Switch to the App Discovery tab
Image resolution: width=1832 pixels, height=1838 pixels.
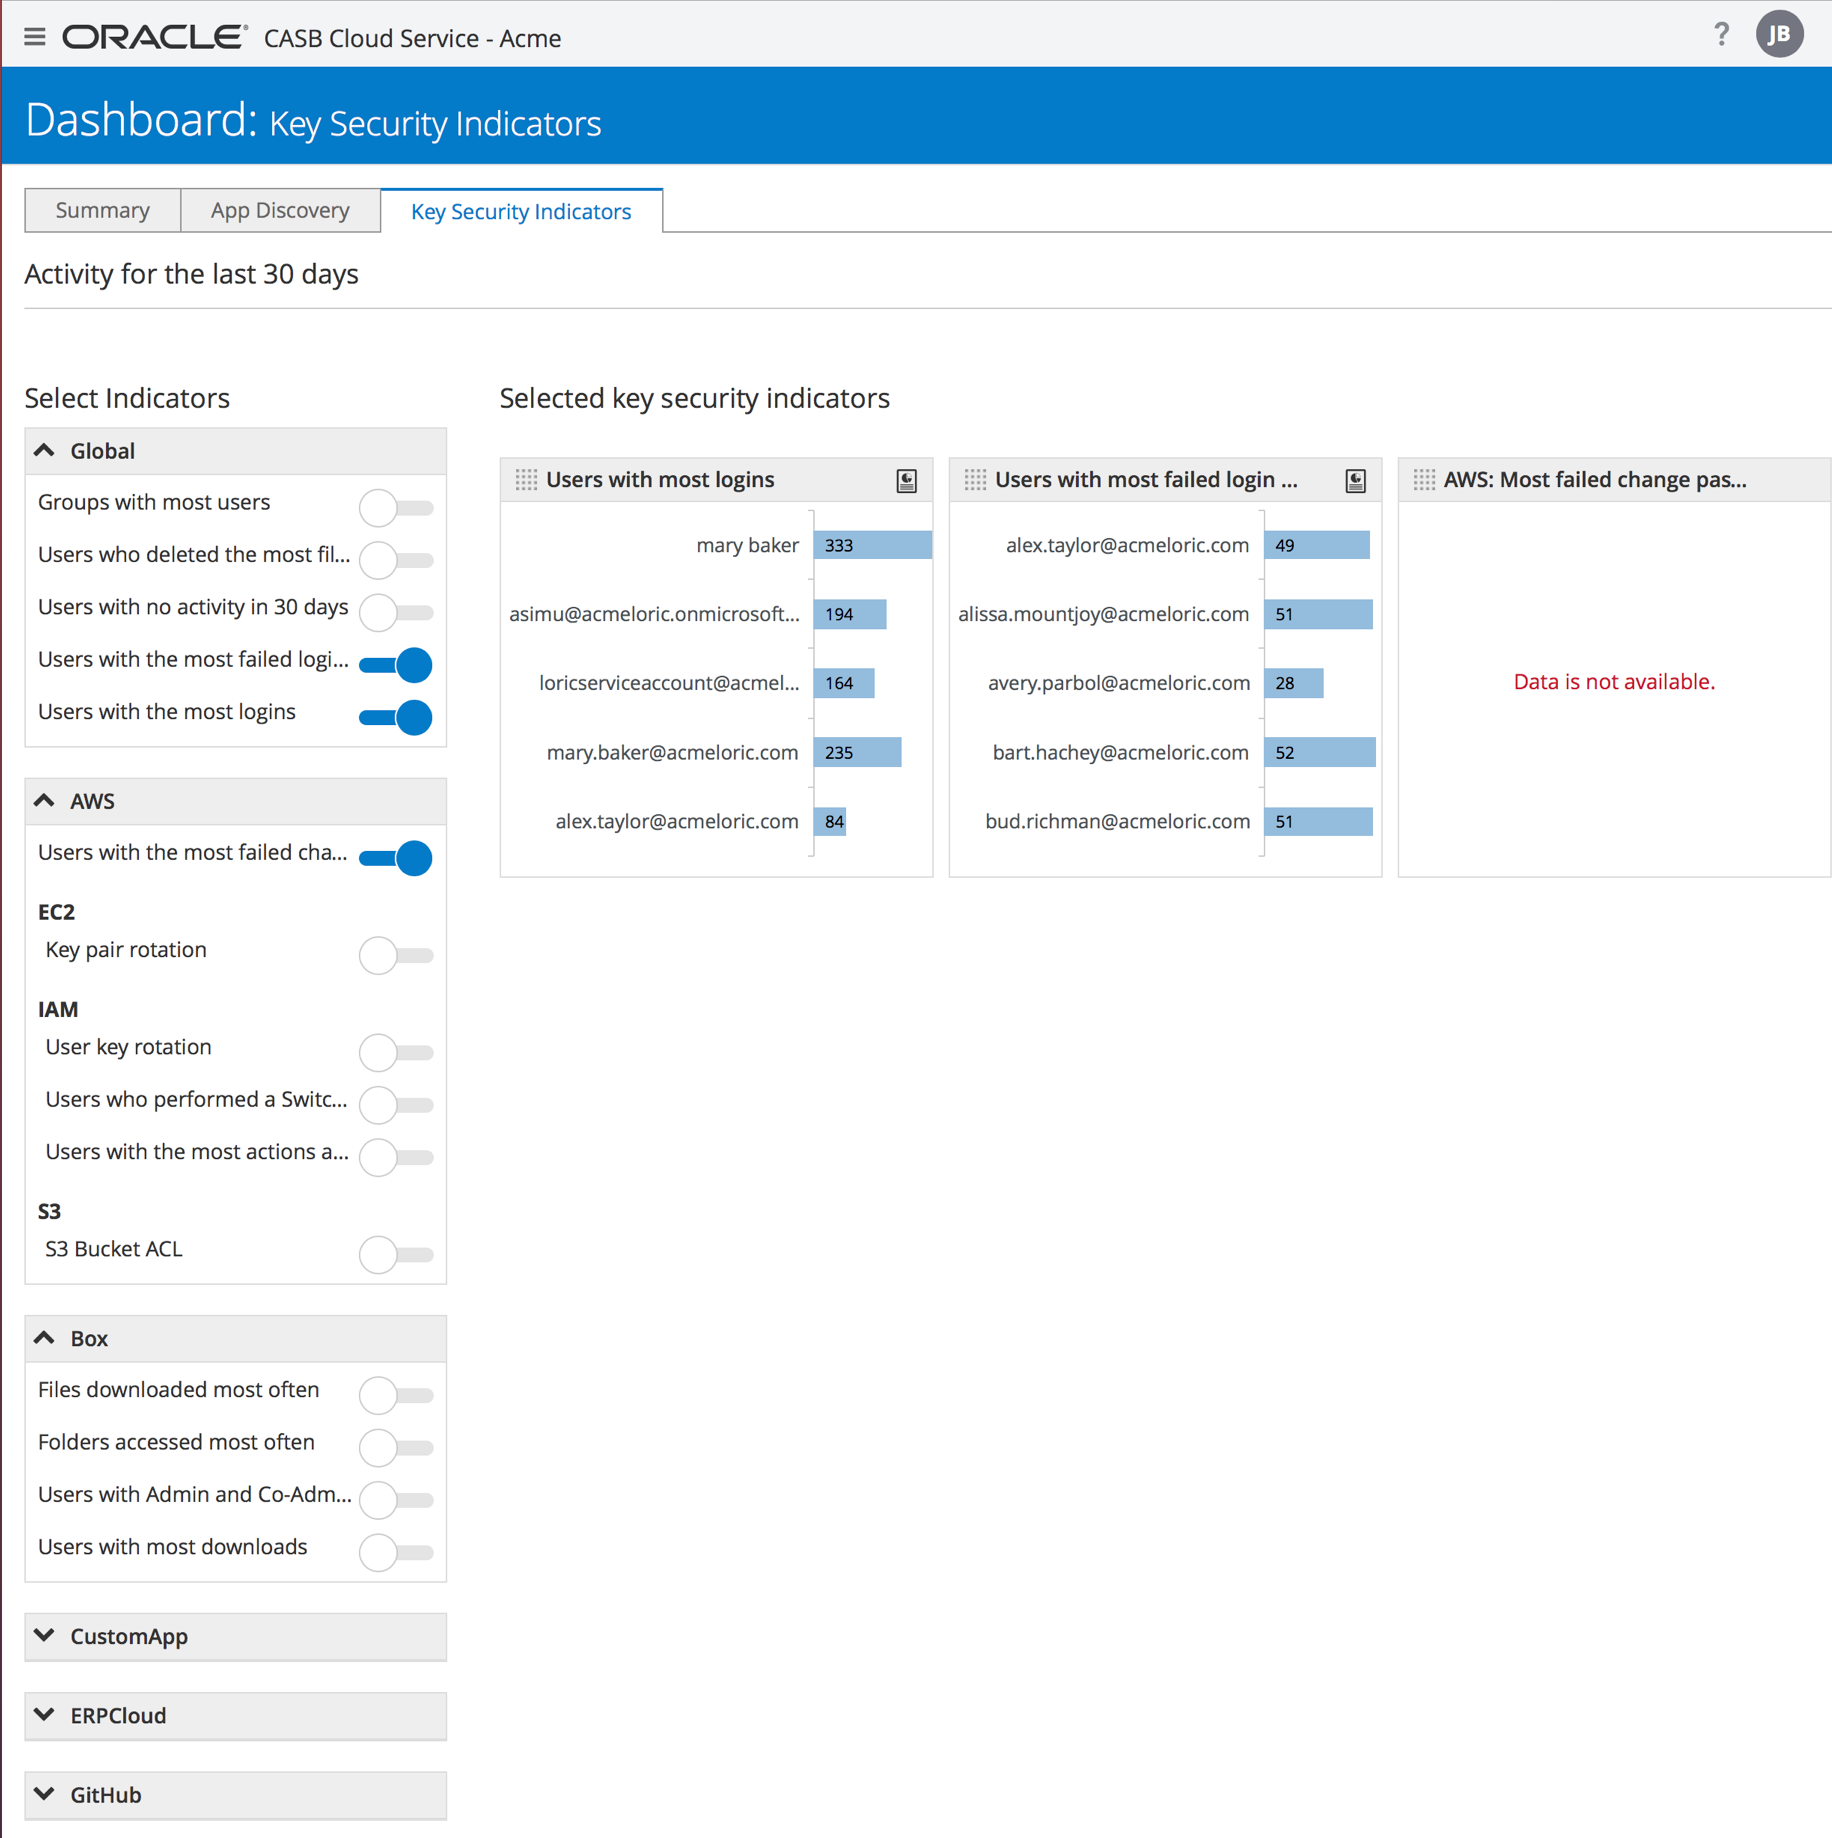[280, 210]
